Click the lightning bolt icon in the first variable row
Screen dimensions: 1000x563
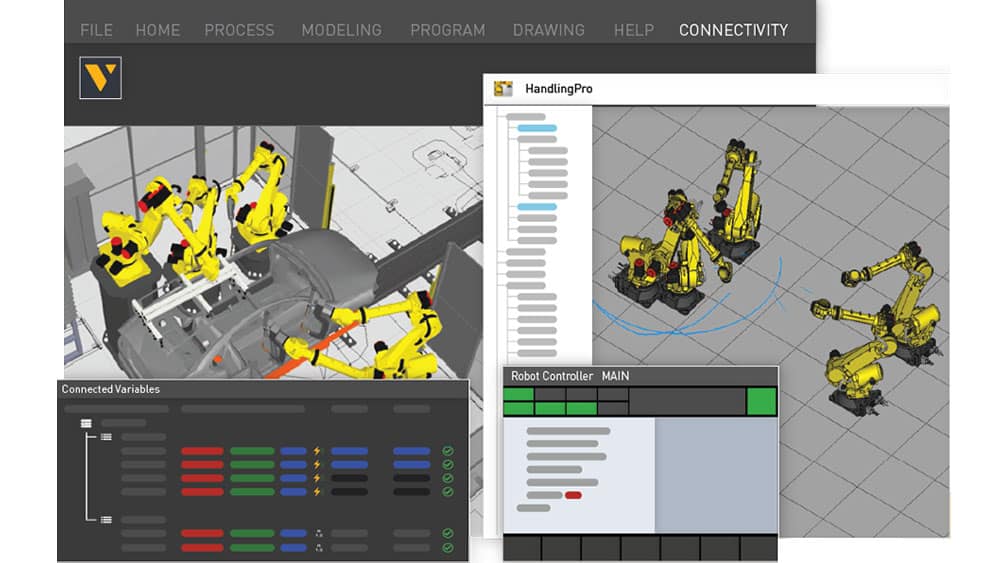[317, 451]
